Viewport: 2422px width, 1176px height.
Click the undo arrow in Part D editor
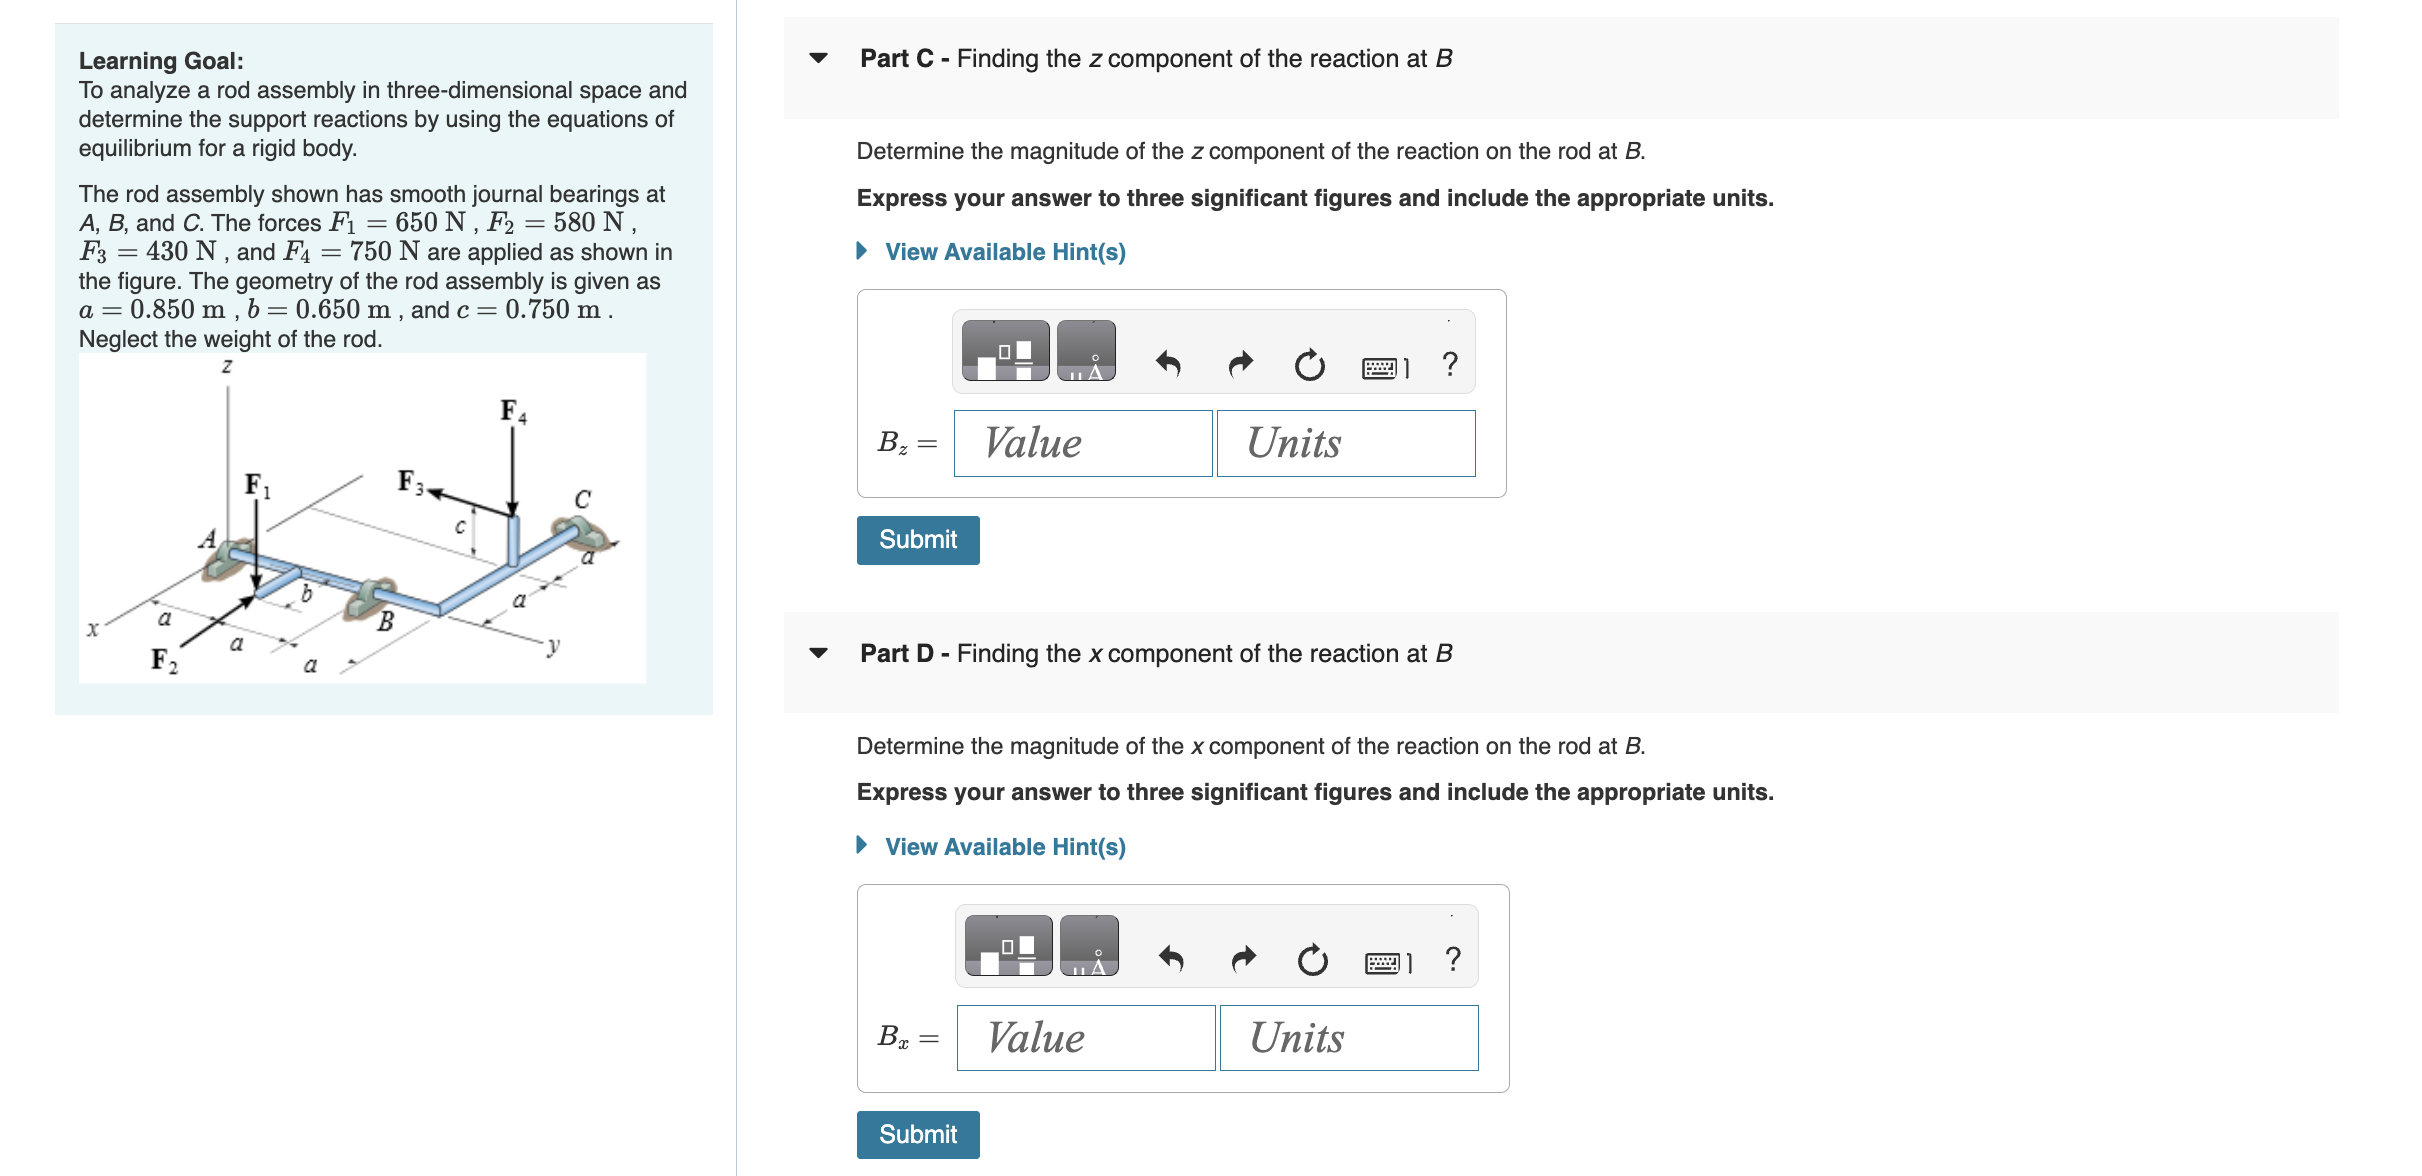1173,960
